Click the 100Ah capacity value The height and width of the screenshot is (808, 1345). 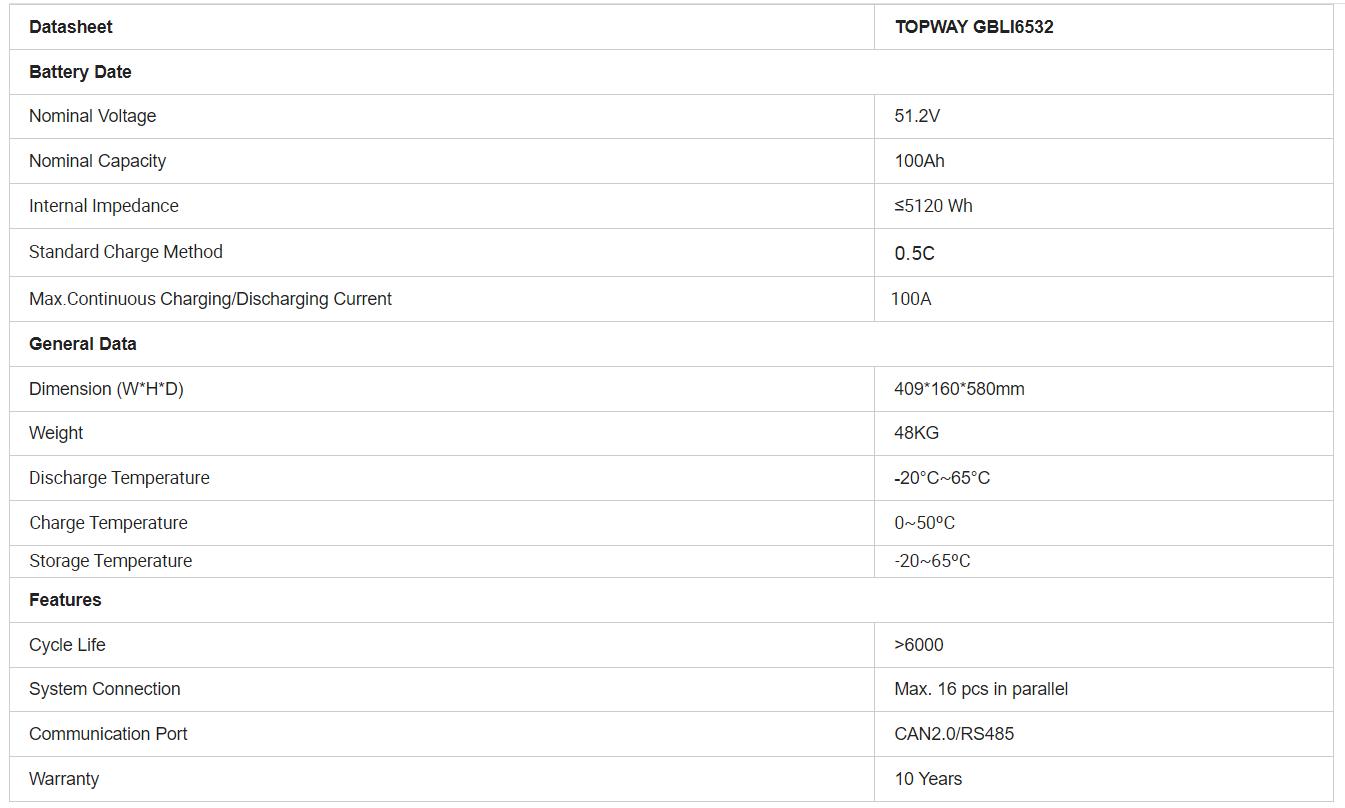tap(919, 161)
